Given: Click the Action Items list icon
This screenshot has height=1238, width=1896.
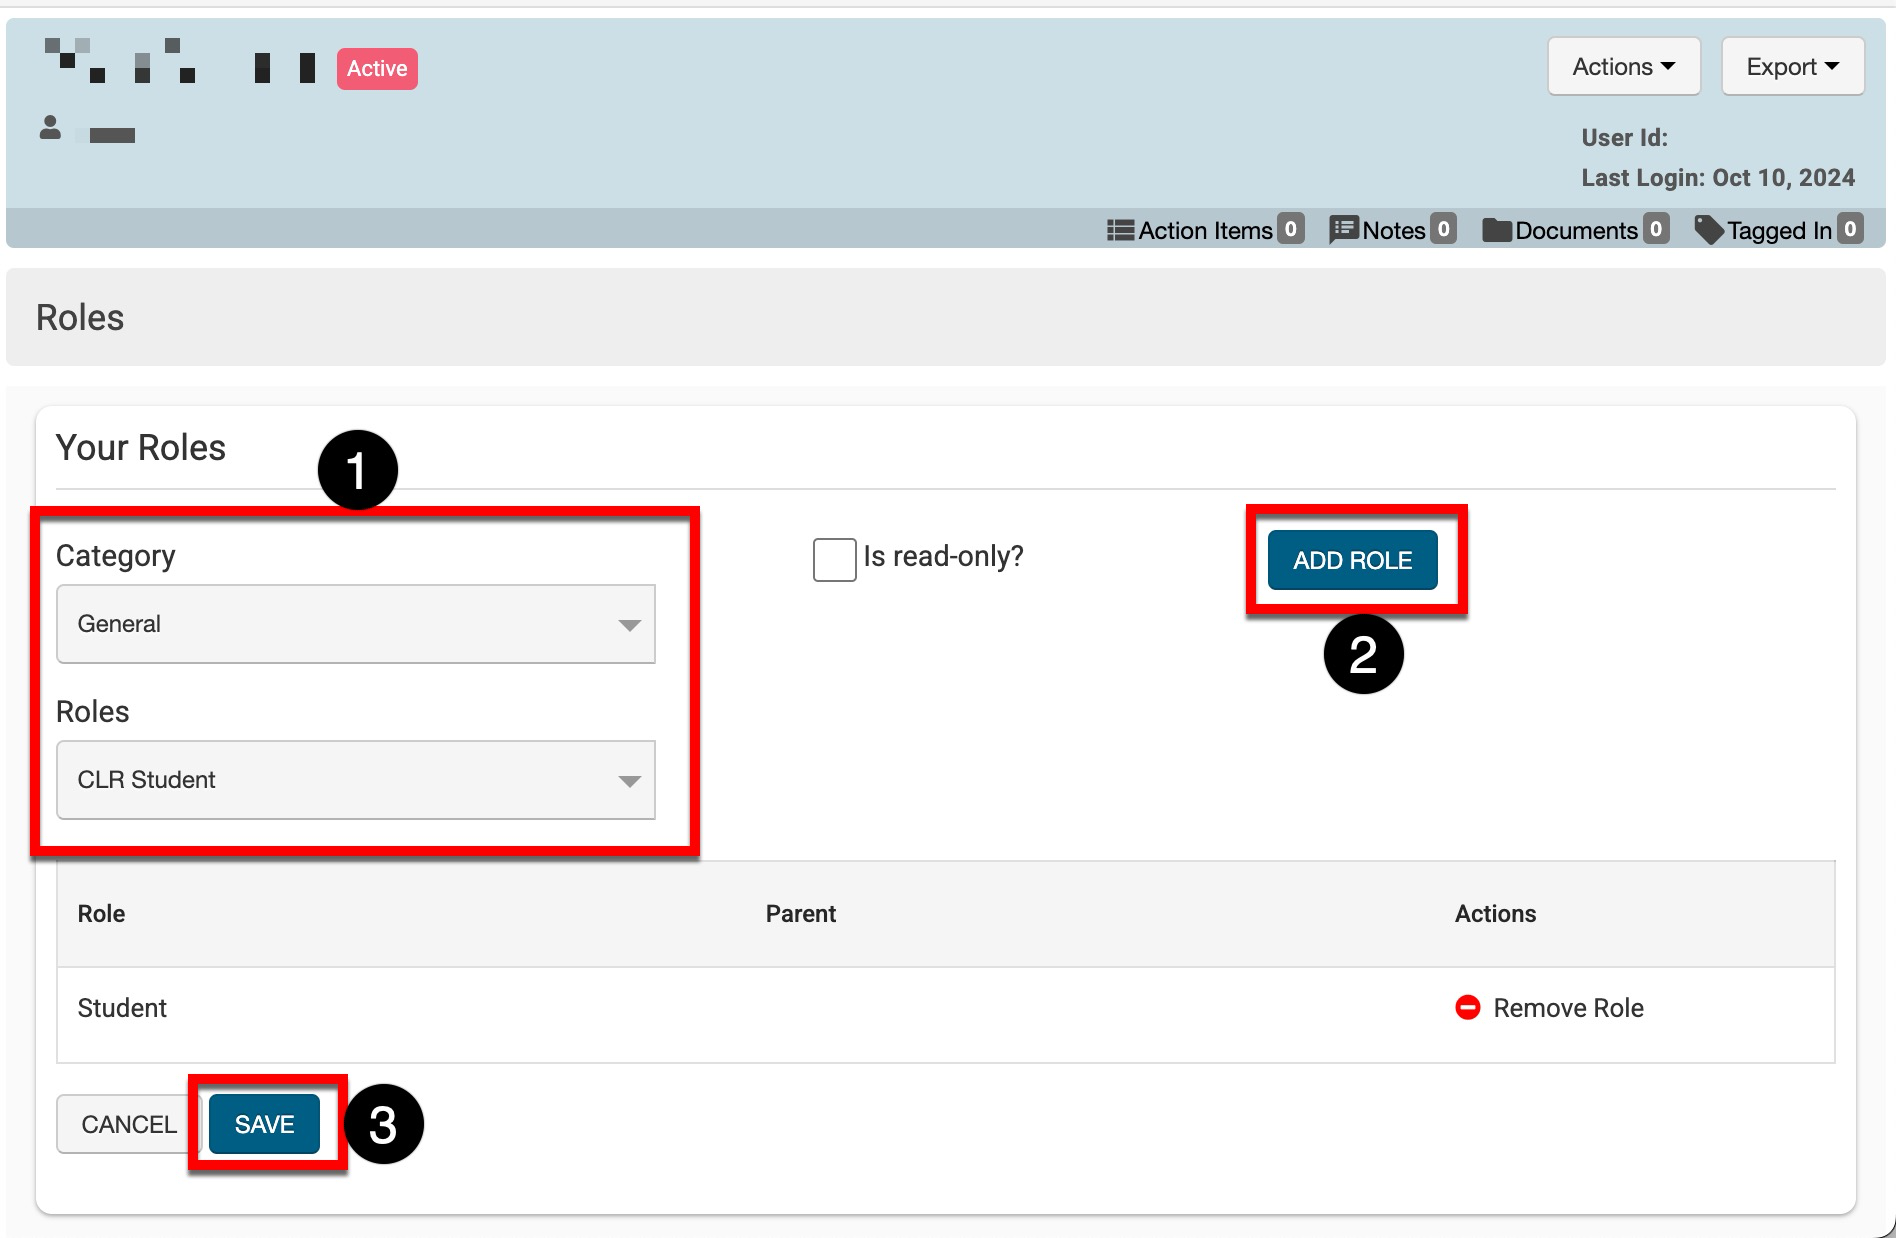Looking at the screenshot, I should (1120, 231).
